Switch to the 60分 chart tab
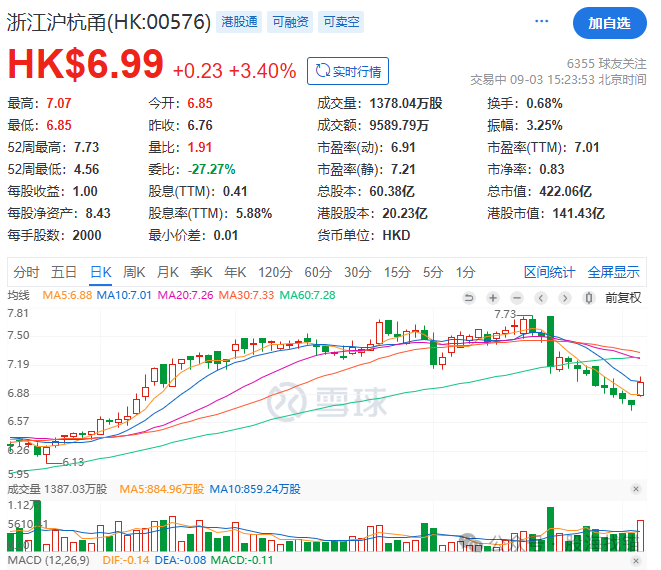The height and width of the screenshot is (570, 661). click(x=318, y=272)
